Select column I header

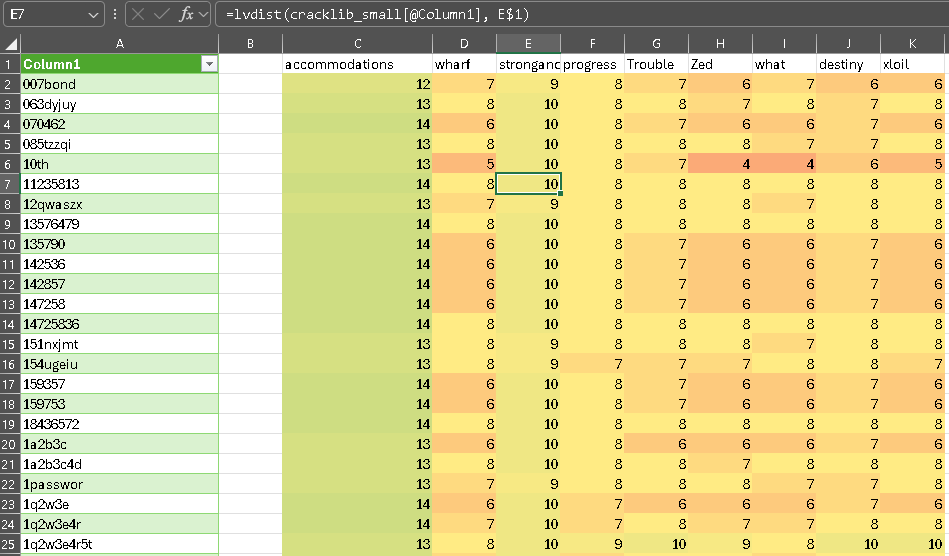[x=784, y=44]
